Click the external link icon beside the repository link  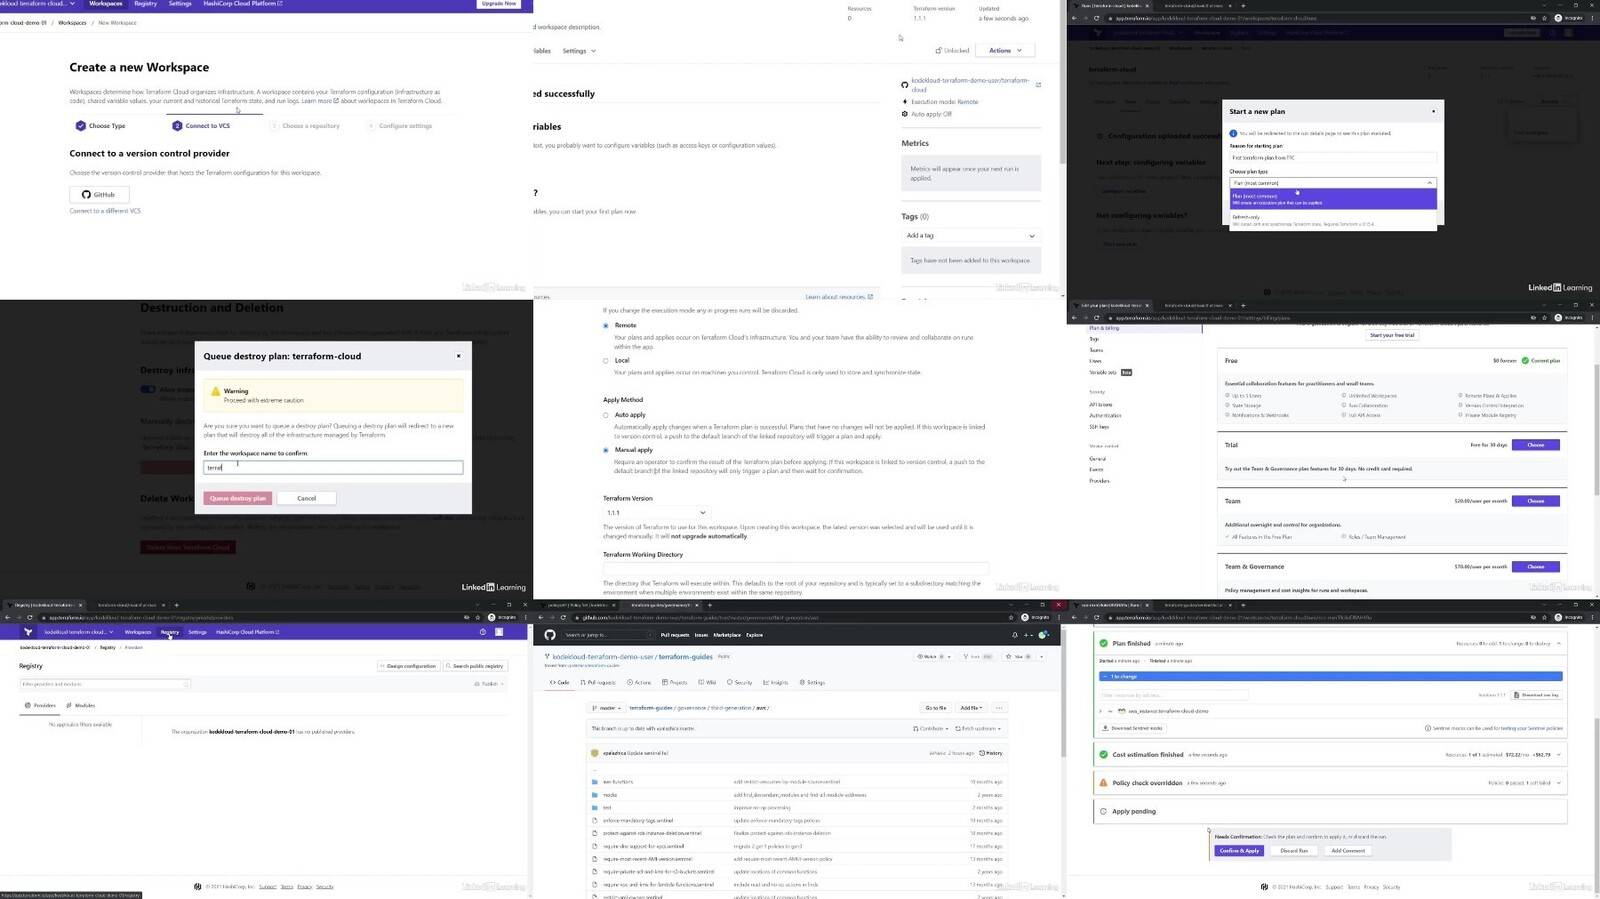tap(1038, 85)
